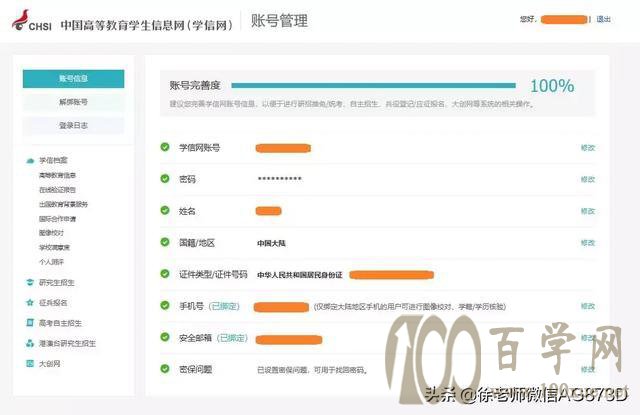Image resolution: width=640 pixels, height=415 pixels.
Task: Click the 退出 logout link
Action: tap(604, 19)
